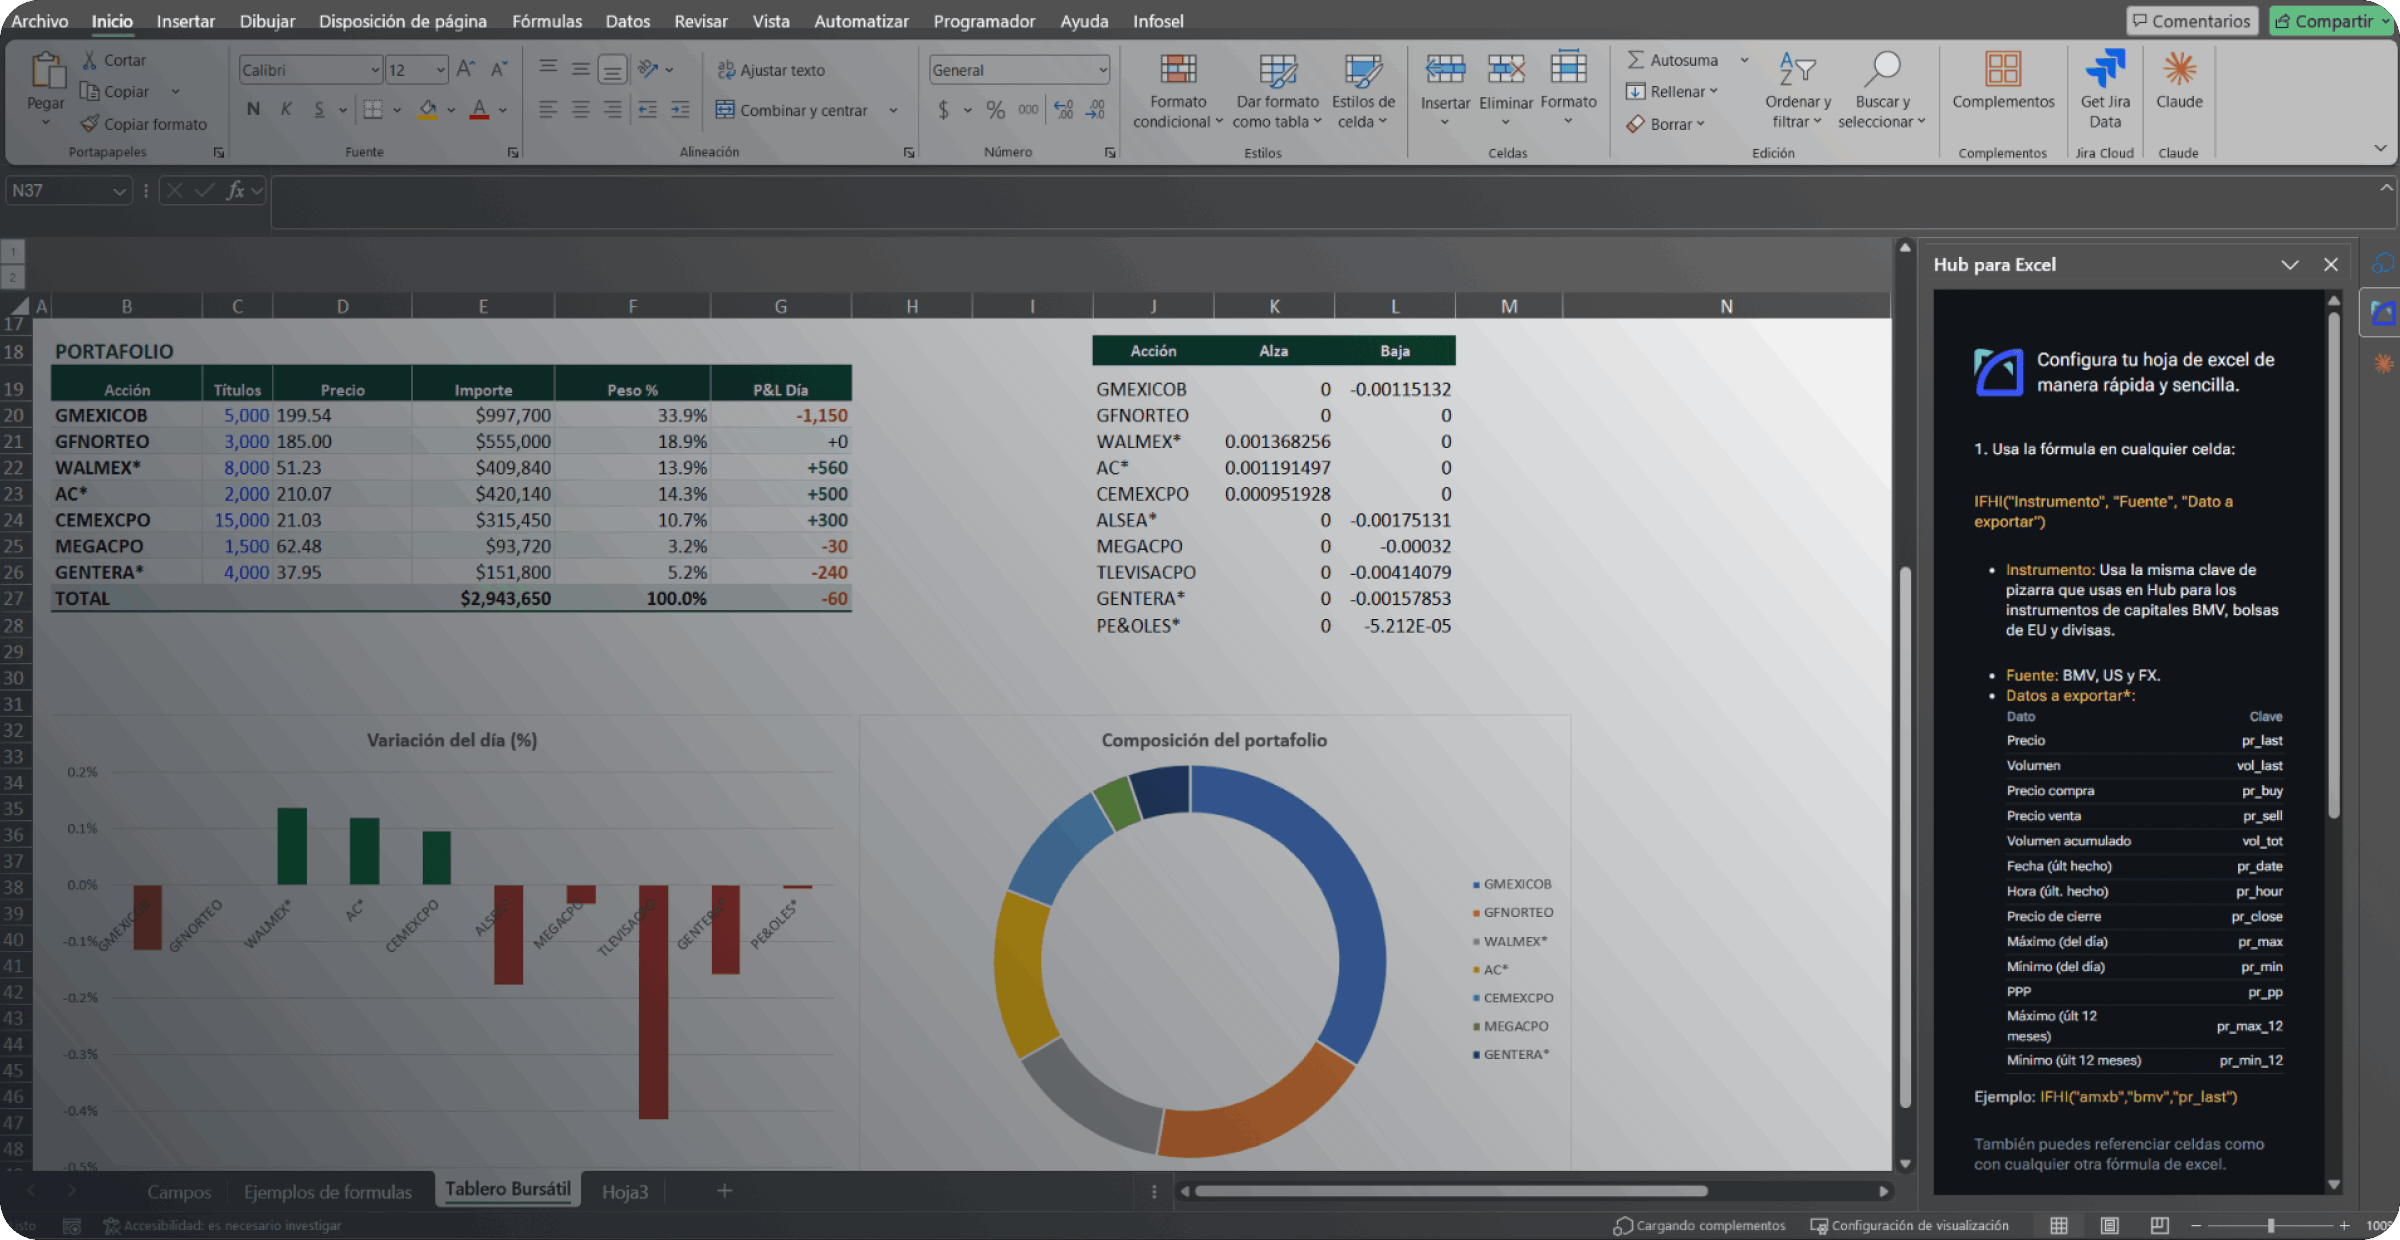The width and height of the screenshot is (2400, 1240).
Task: Click the Insertar cells icon
Action: click(1445, 68)
